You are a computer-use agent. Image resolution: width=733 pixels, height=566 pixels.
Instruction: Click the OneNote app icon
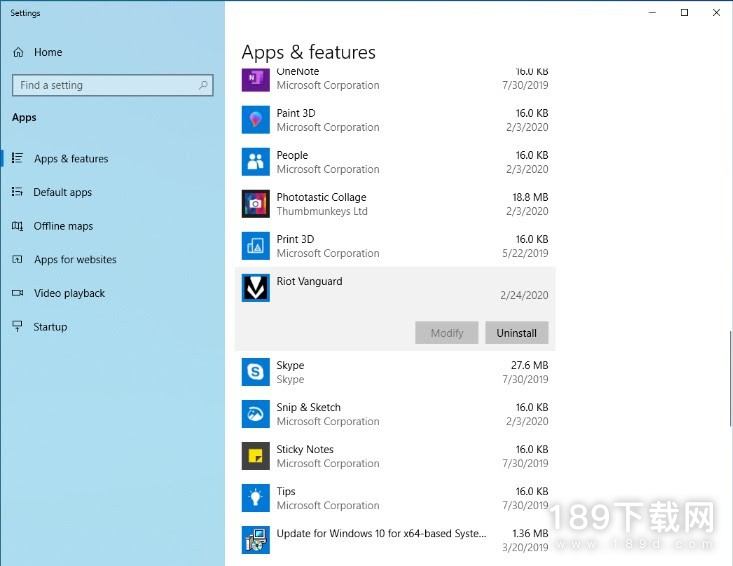(x=256, y=80)
